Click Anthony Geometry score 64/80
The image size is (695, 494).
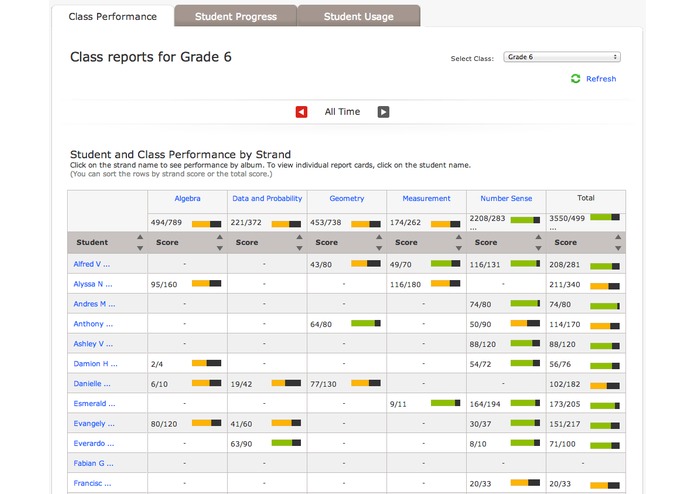point(321,324)
